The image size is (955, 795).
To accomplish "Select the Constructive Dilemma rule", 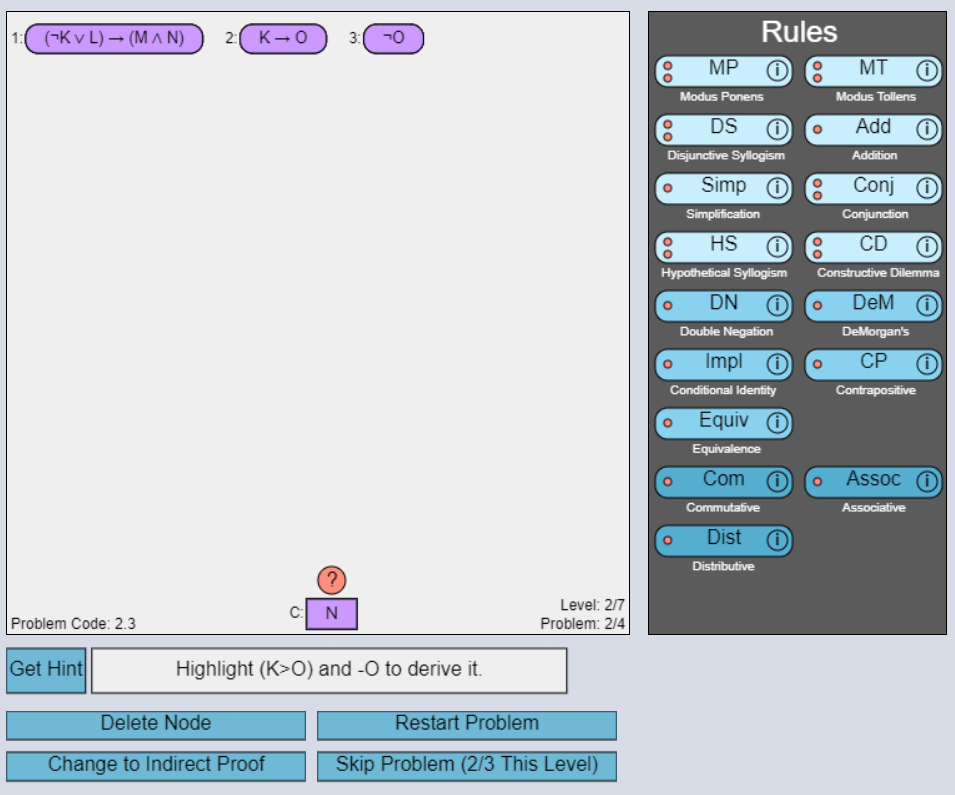I will tap(873, 246).
